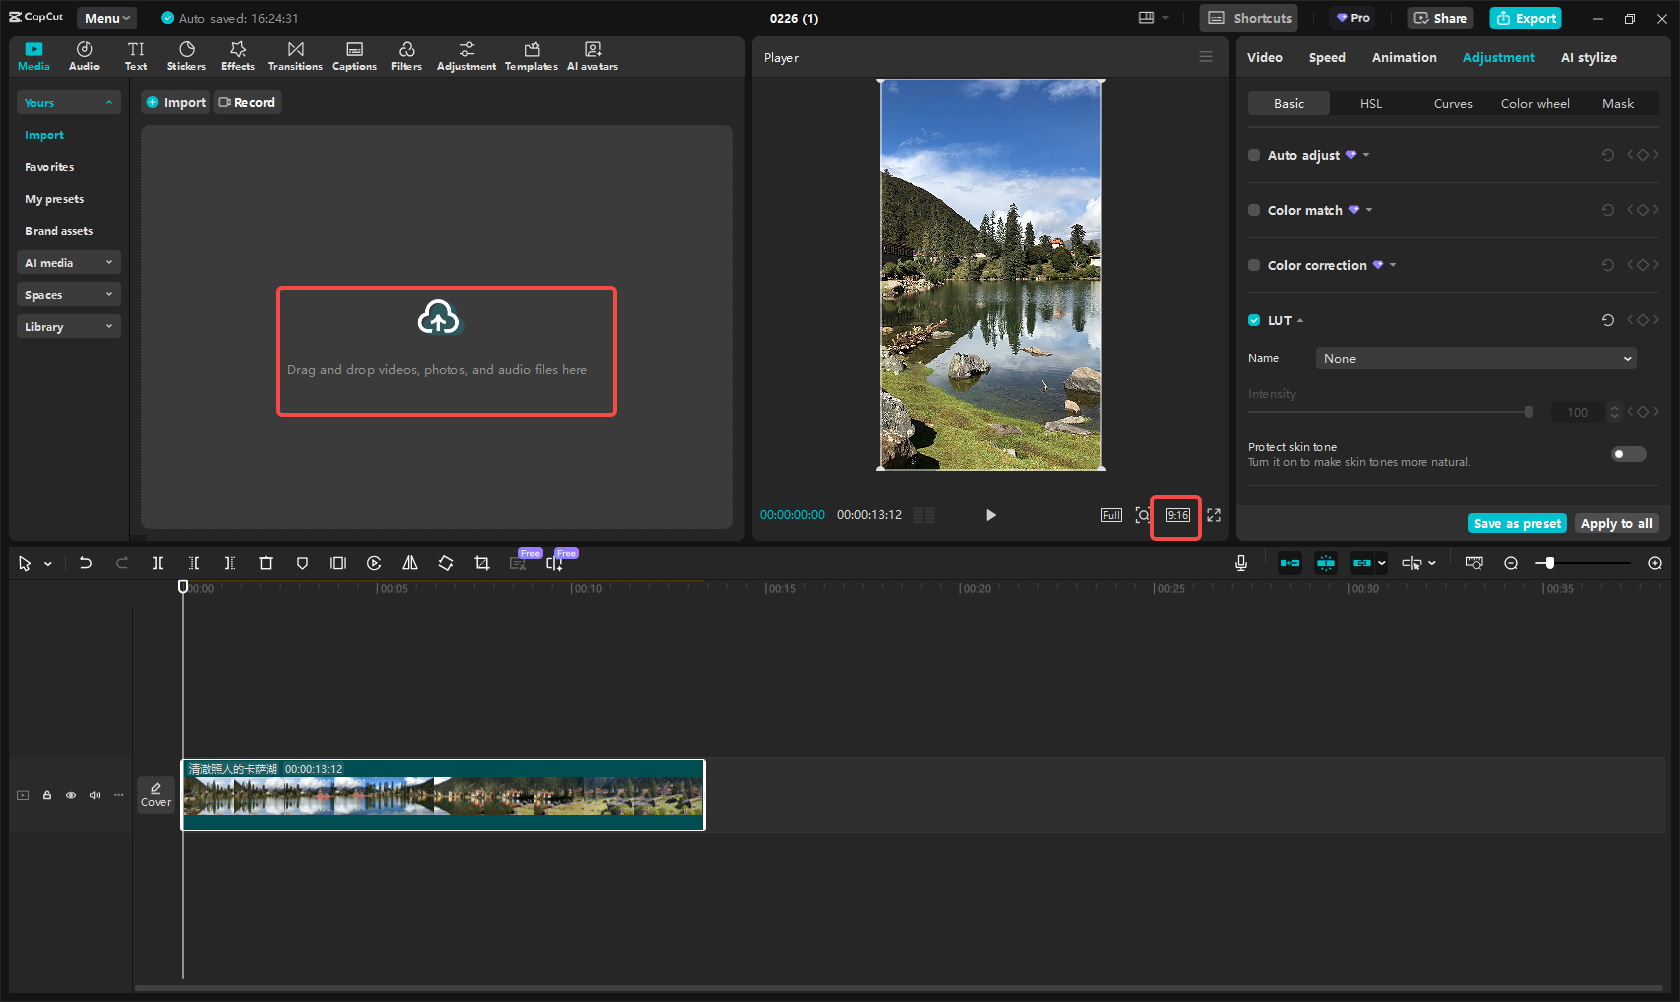Viewport: 1680px width, 1002px height.
Task: Split the clip at the playhead
Action: (x=157, y=562)
